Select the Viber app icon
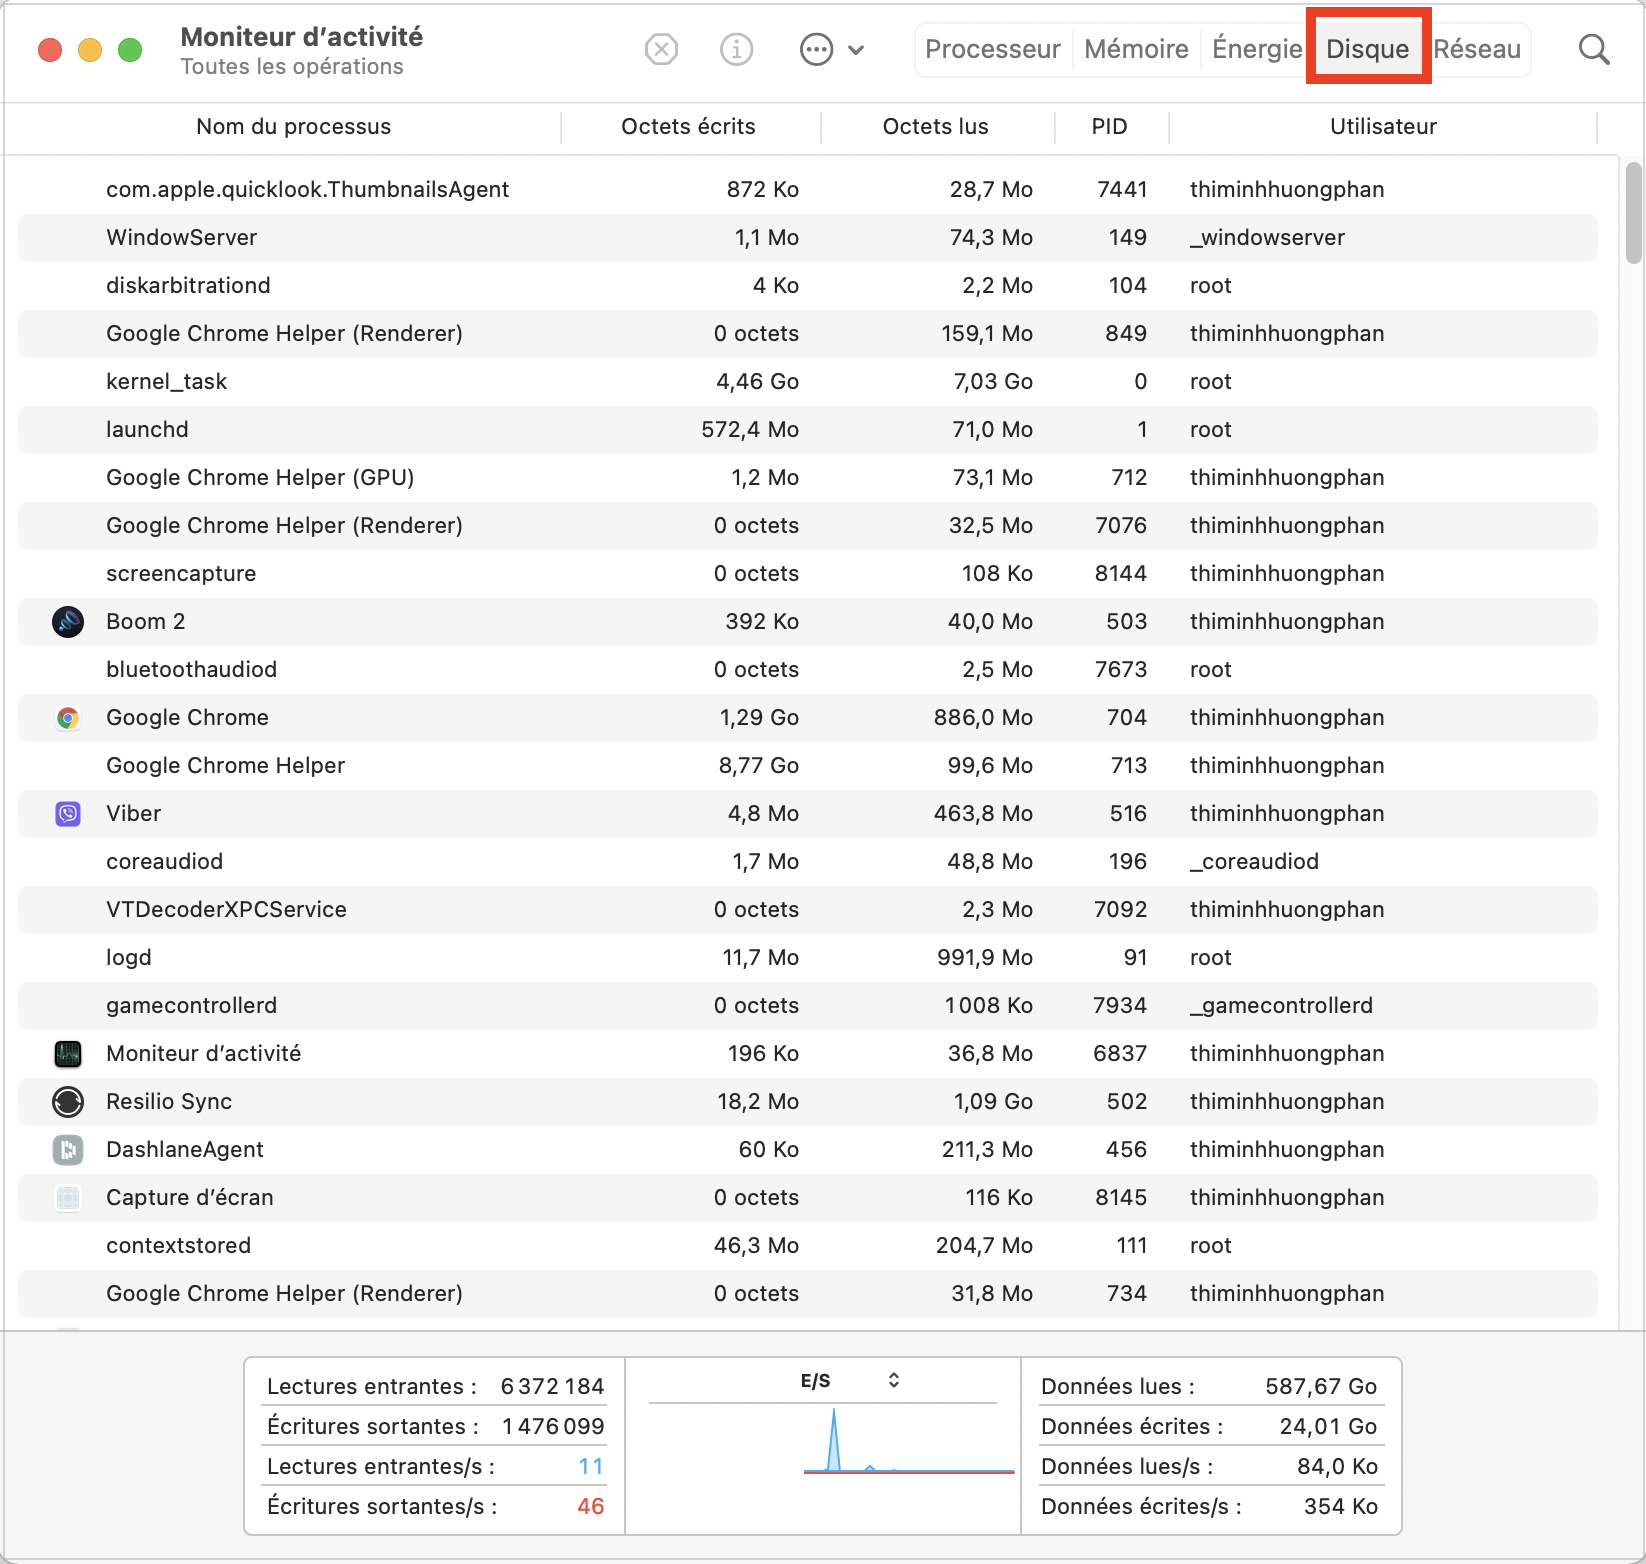 point(68,814)
